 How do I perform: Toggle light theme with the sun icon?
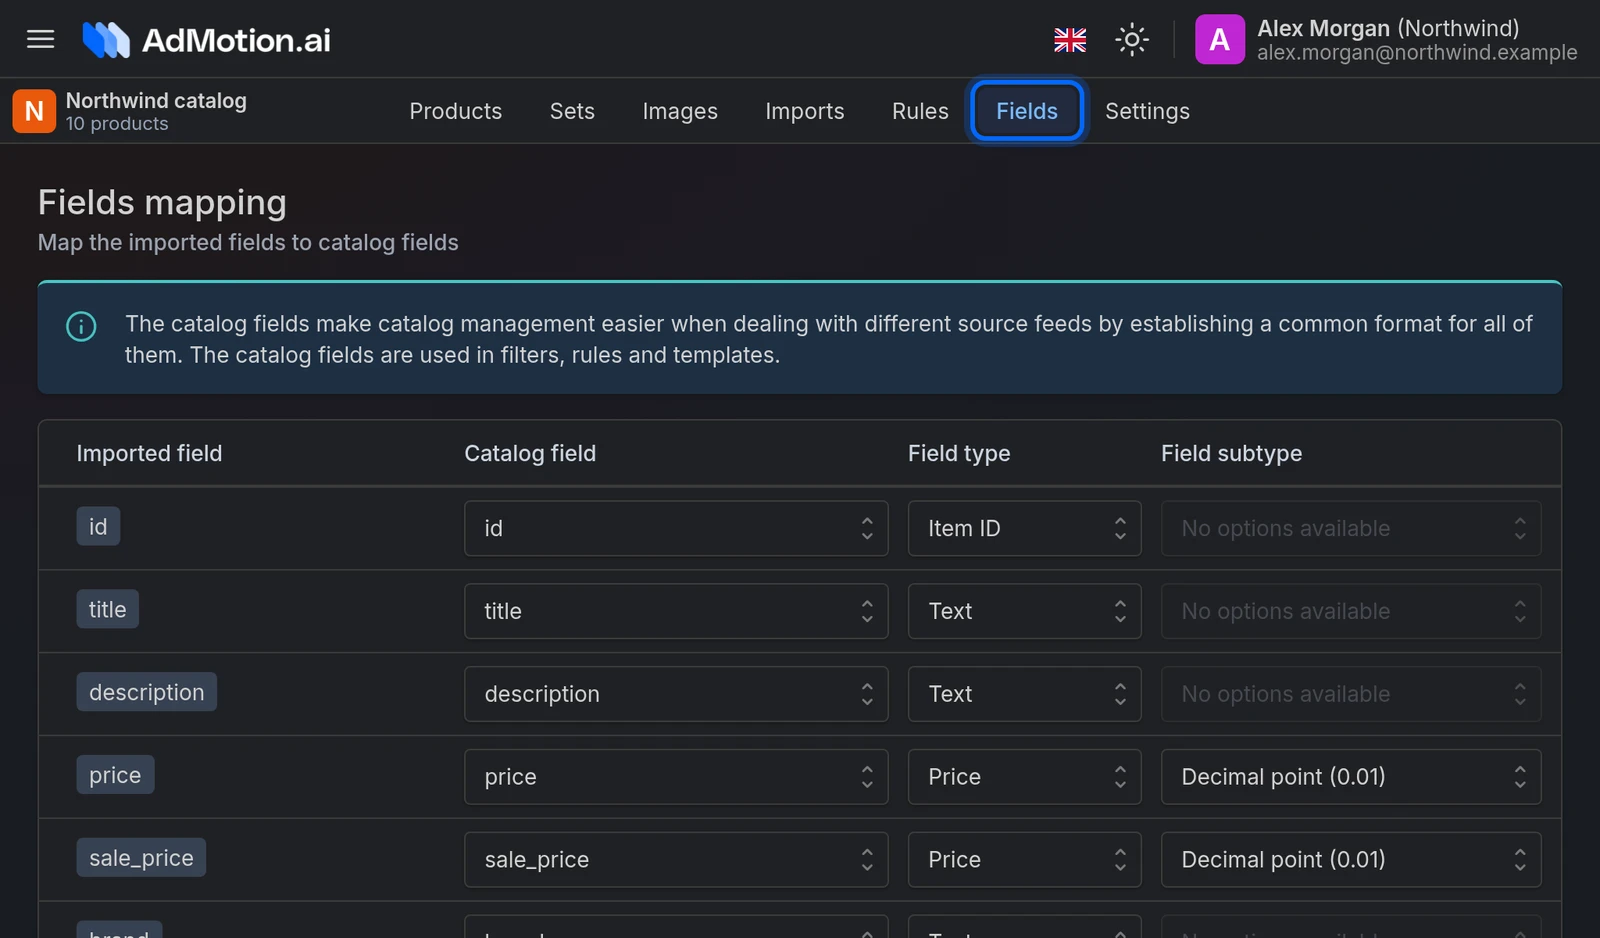tap(1132, 40)
